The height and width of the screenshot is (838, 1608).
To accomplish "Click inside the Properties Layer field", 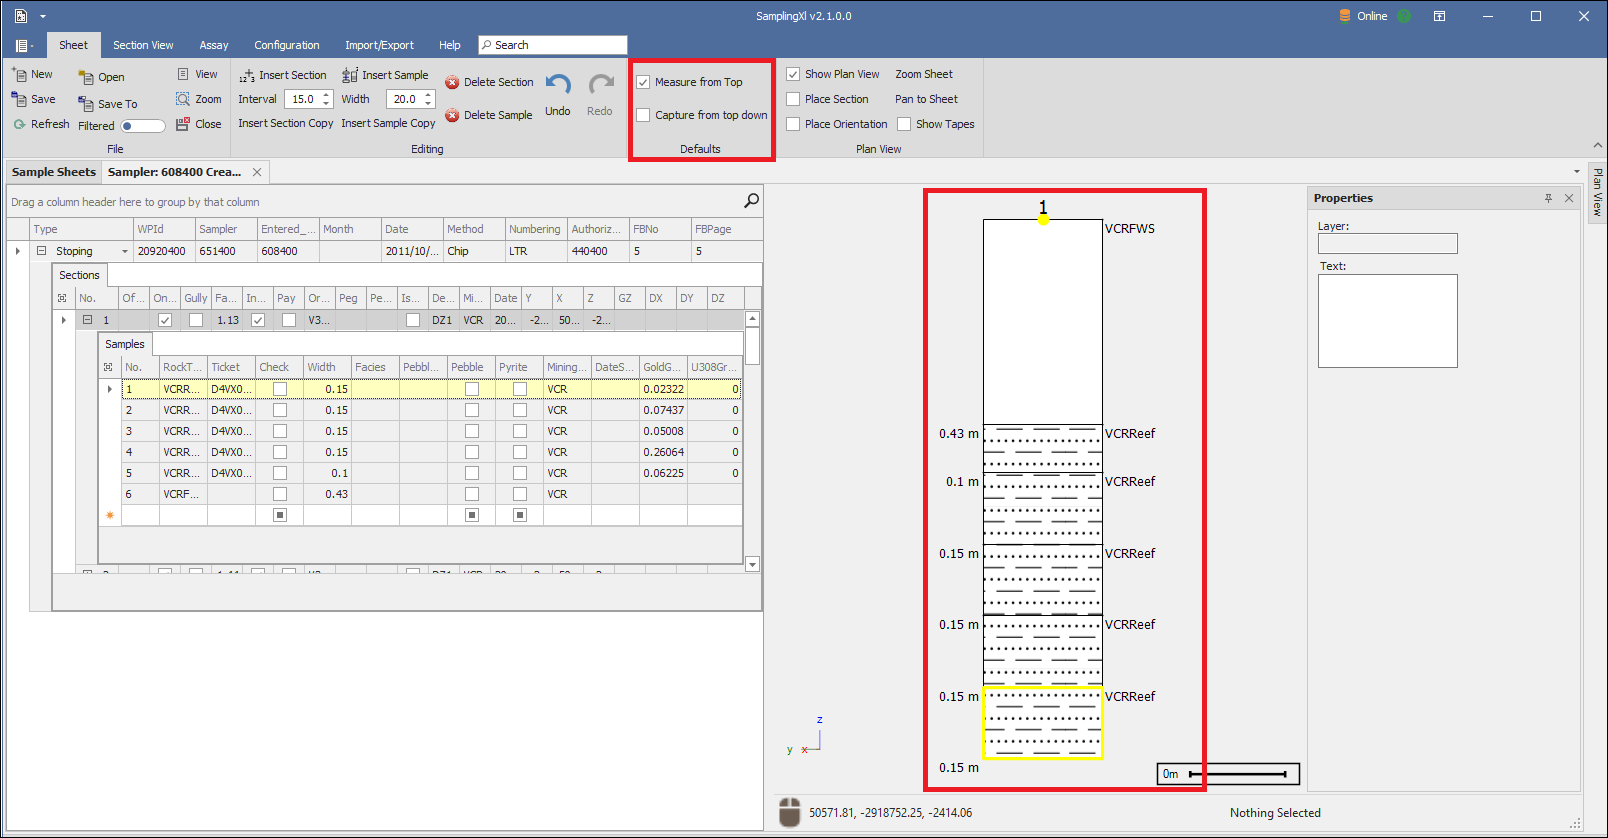I will [x=1387, y=244].
